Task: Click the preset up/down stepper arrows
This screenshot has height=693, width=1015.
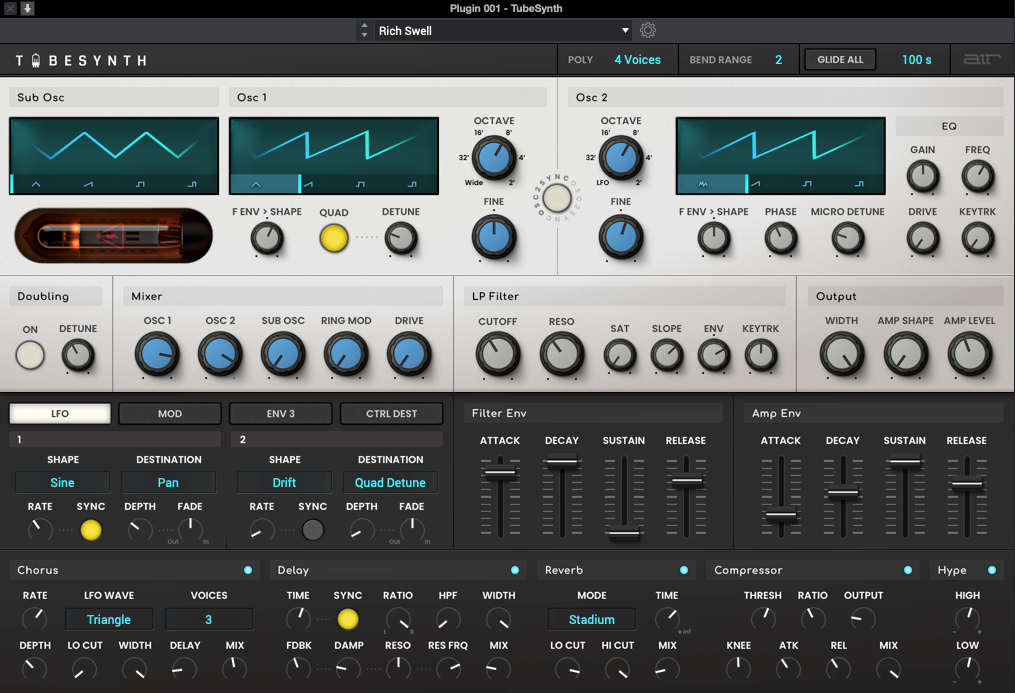Action: [x=364, y=30]
